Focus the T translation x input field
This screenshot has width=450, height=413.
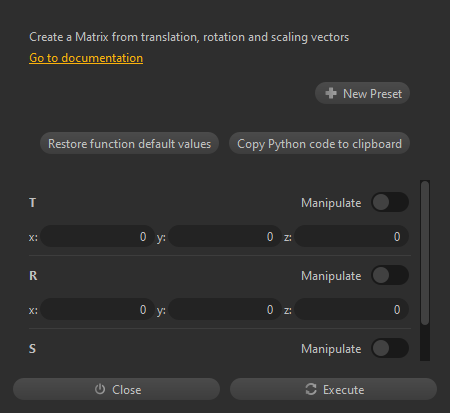[97, 236]
